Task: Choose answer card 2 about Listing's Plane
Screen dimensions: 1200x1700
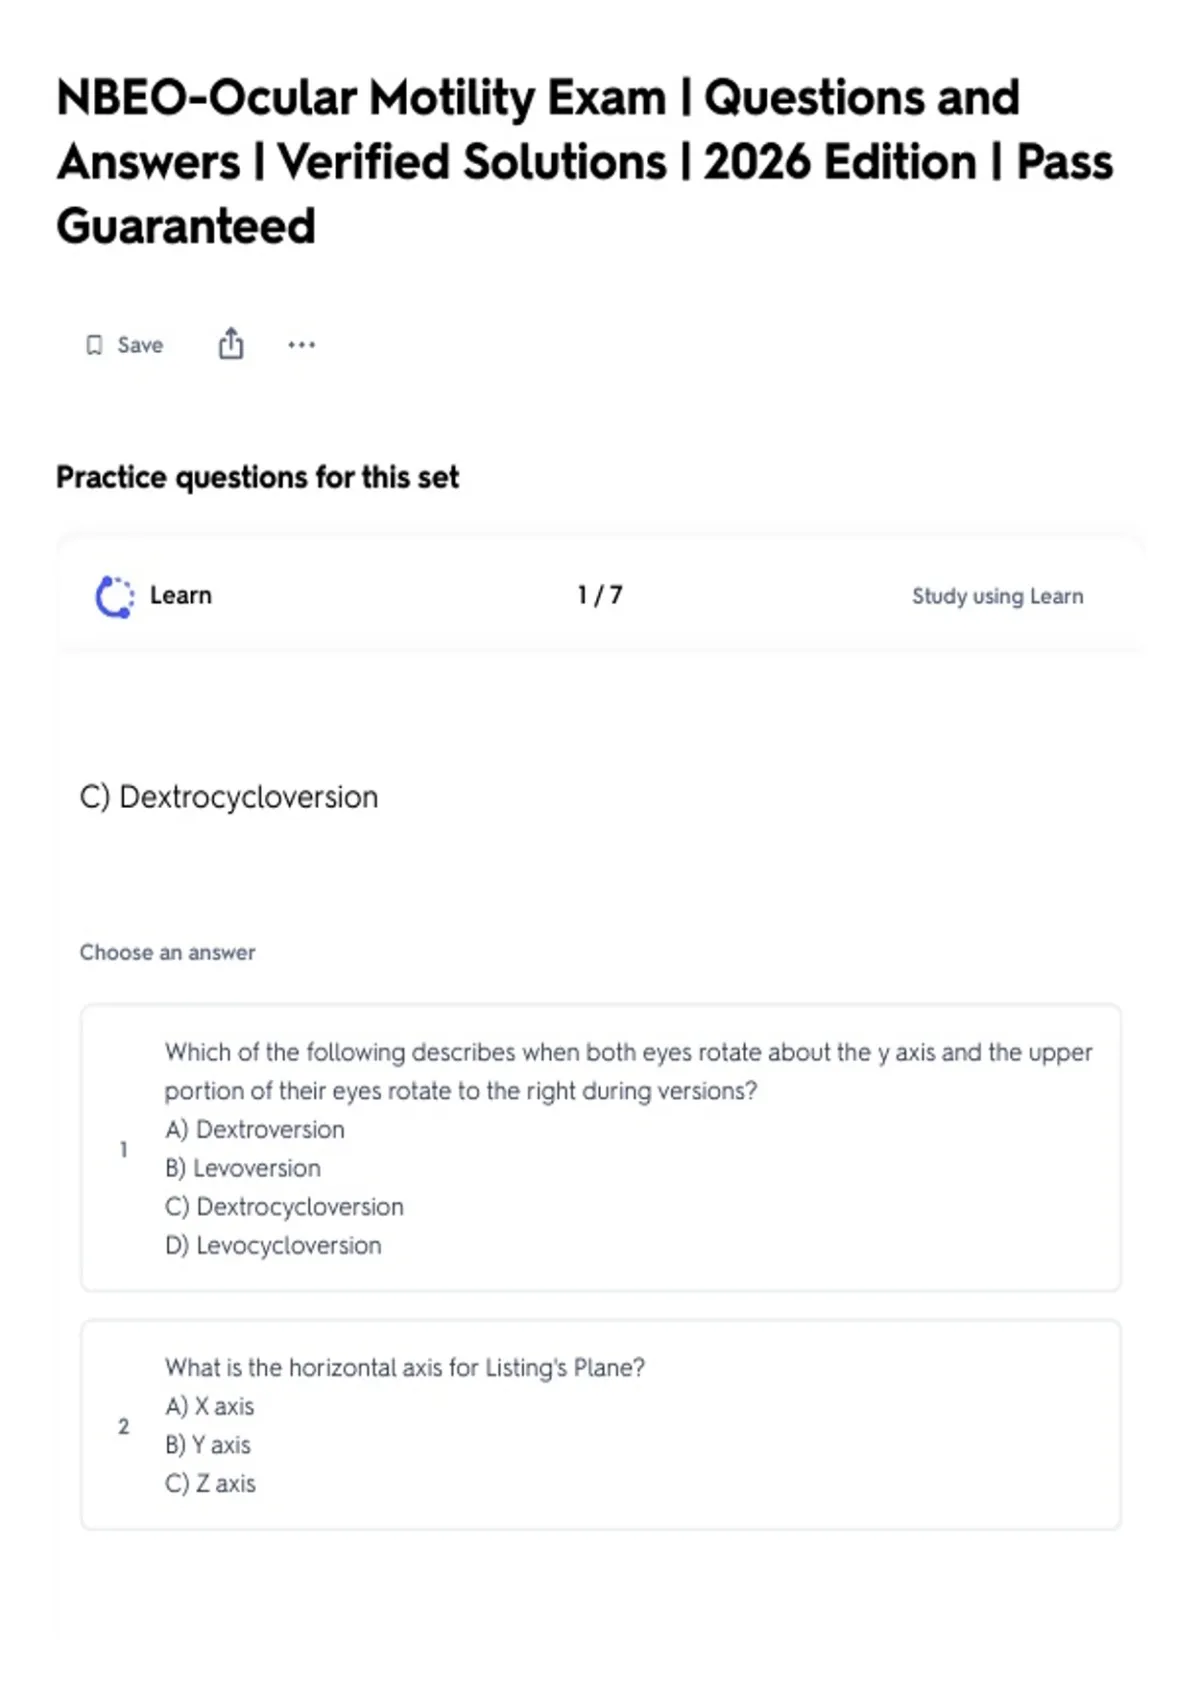Action: point(600,1424)
